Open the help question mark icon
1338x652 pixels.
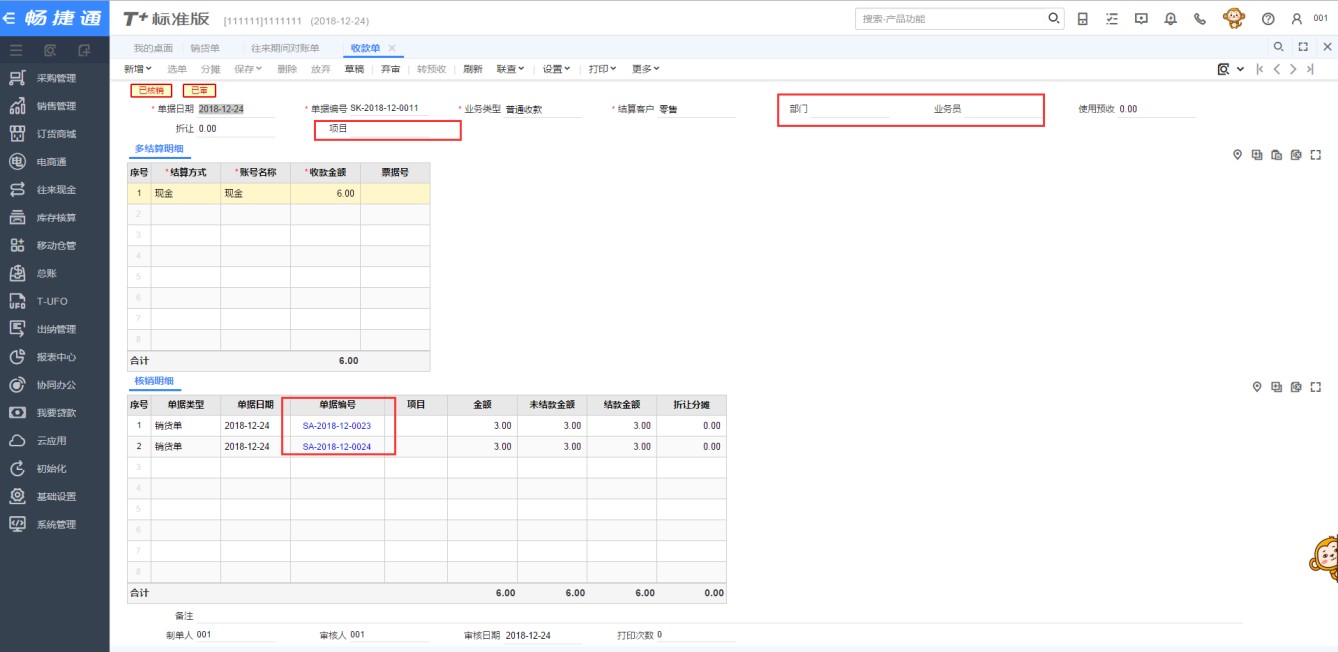pyautogui.click(x=1268, y=19)
